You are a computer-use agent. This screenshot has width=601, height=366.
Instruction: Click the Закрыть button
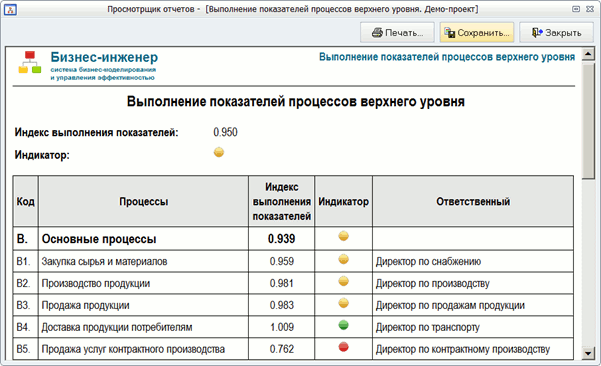556,33
